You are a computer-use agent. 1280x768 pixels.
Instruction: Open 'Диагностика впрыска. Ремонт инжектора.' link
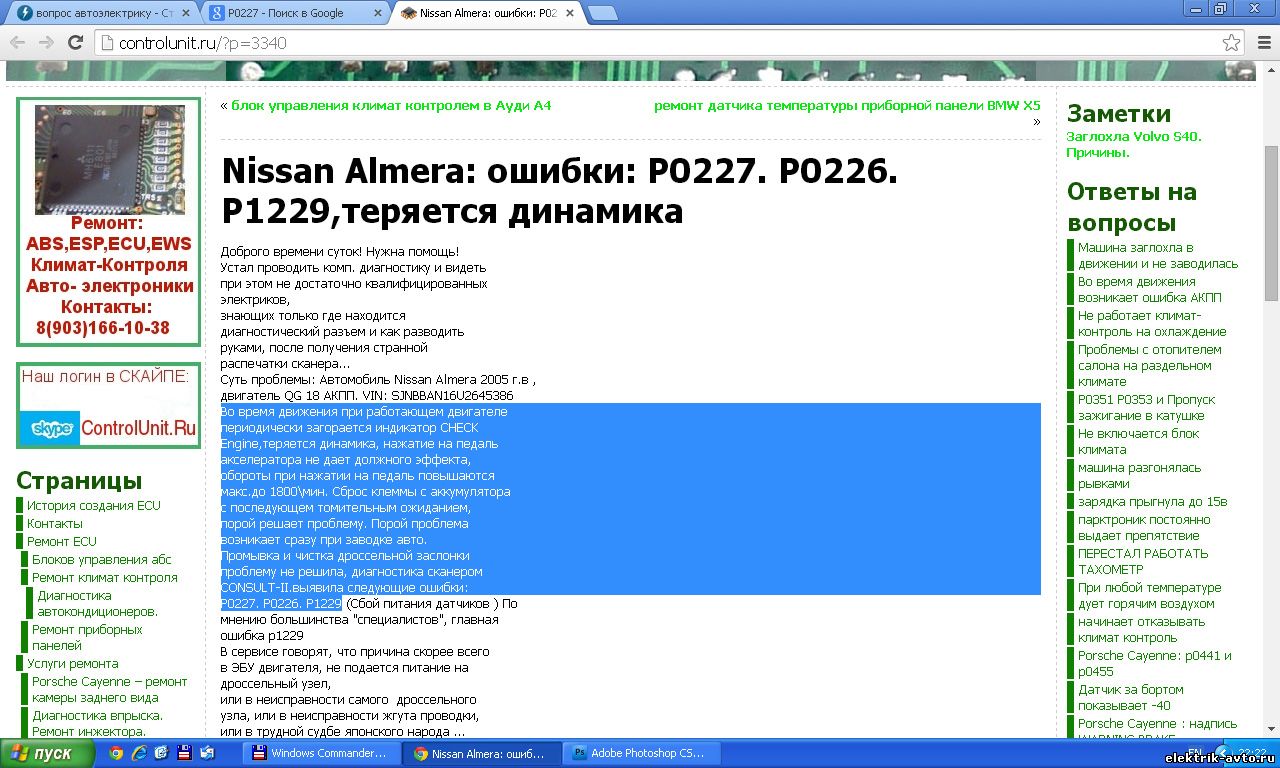[98, 723]
